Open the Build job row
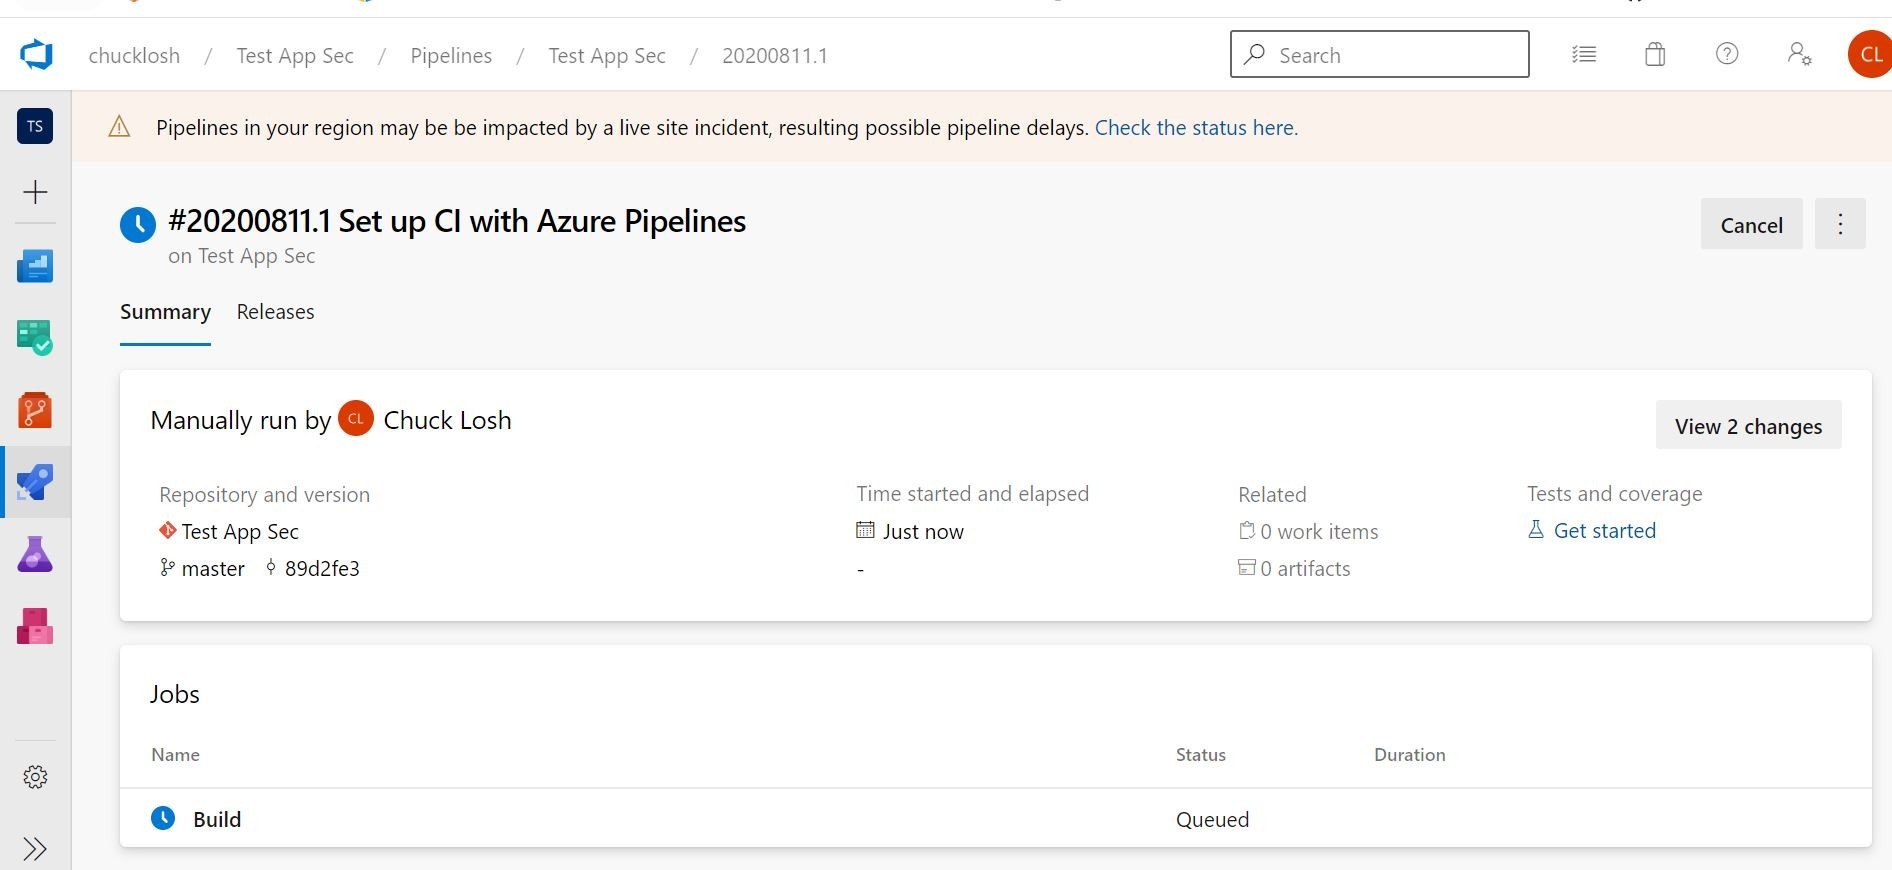Screen dimensions: 1892x870 coord(995,818)
